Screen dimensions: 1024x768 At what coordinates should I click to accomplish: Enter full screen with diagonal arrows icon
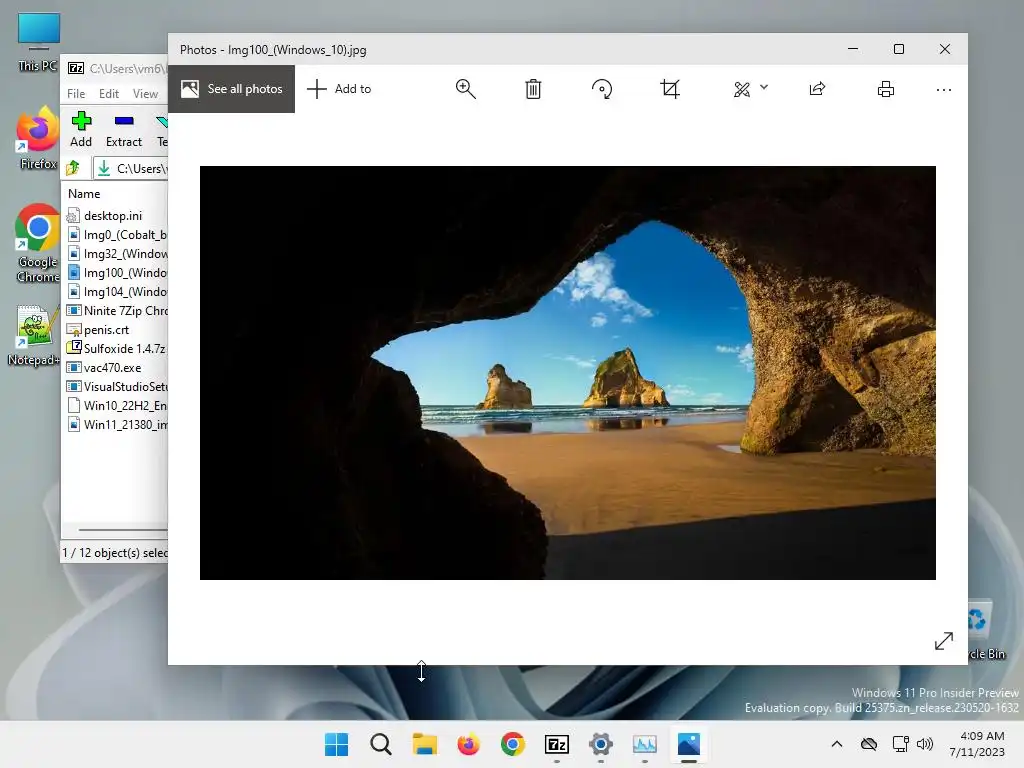click(944, 641)
